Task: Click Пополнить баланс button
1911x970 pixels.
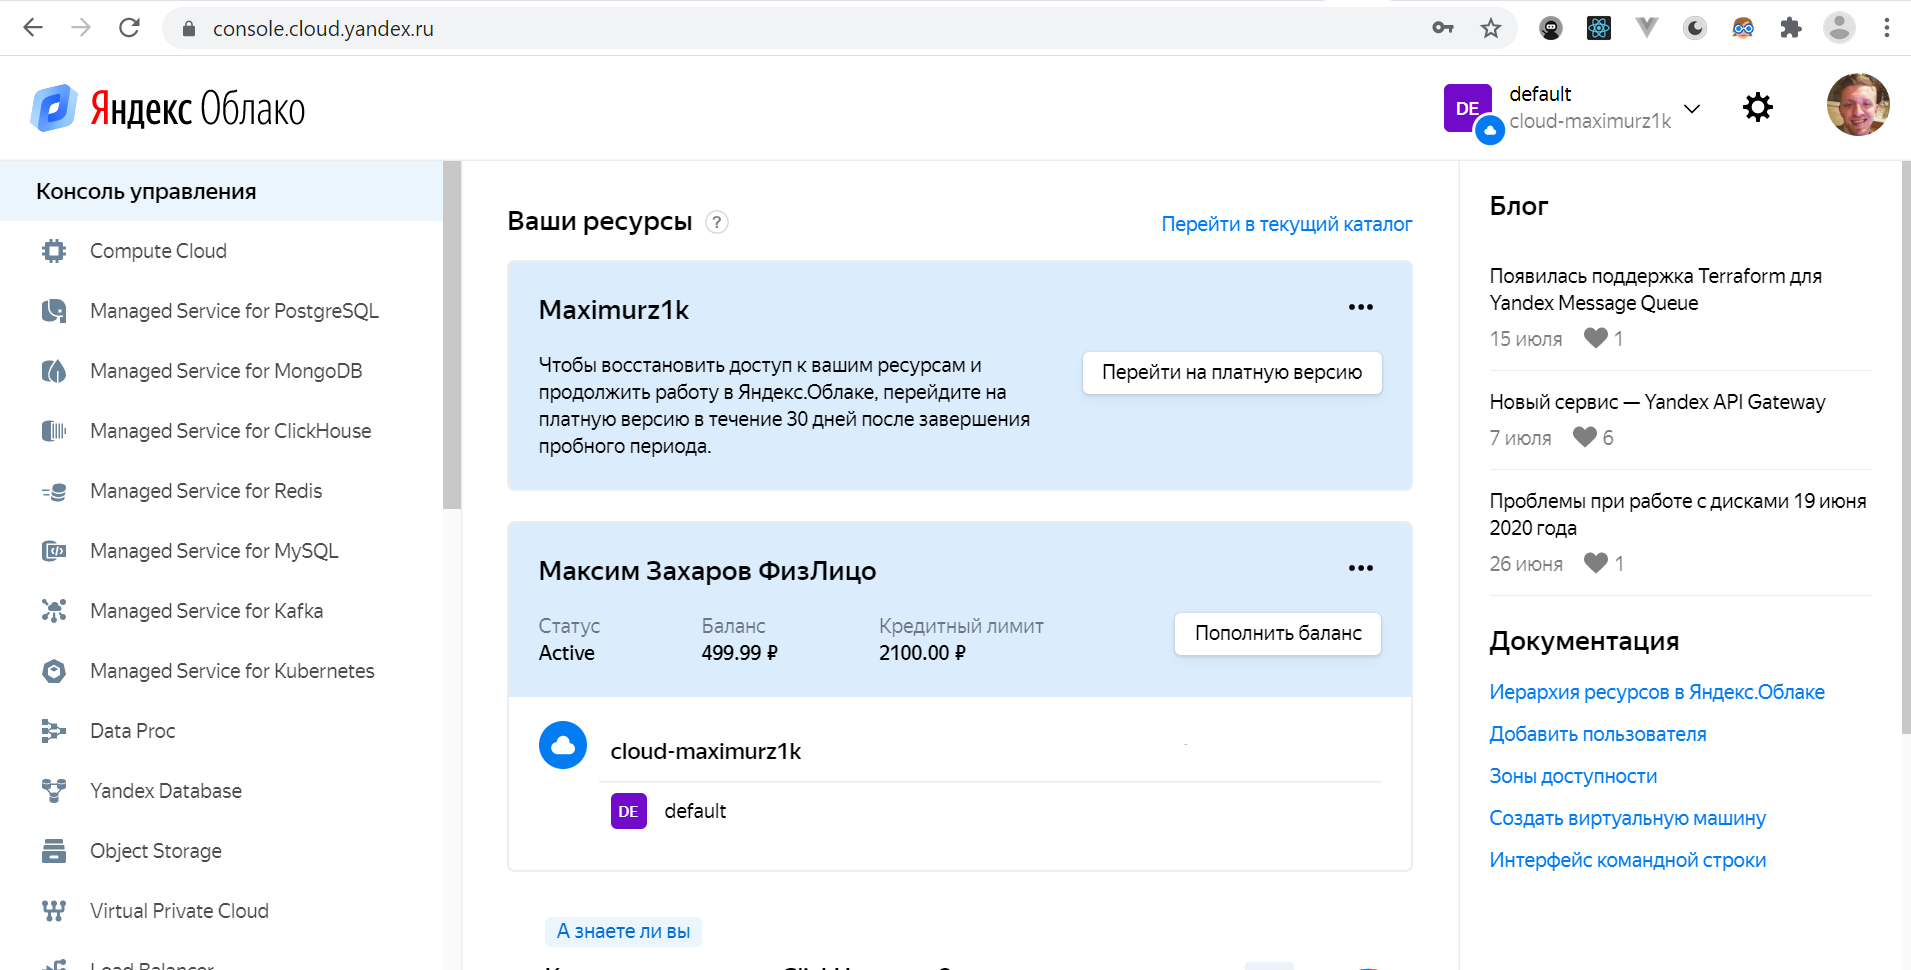Action: point(1278,634)
